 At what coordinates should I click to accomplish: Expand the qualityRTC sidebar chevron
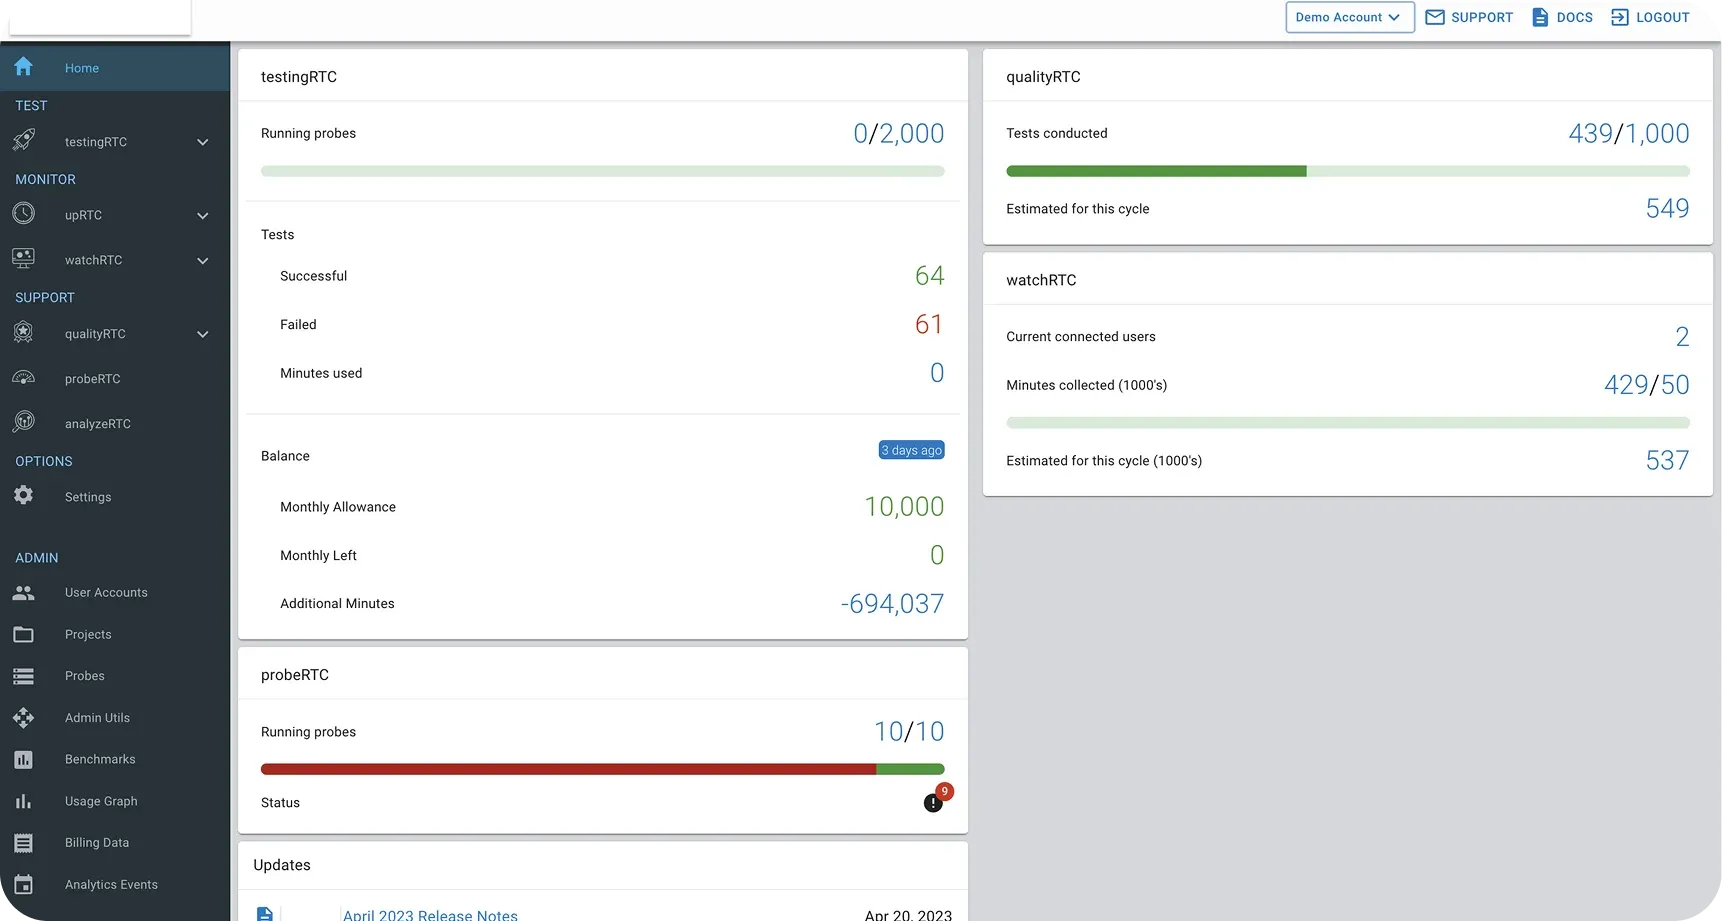203,334
